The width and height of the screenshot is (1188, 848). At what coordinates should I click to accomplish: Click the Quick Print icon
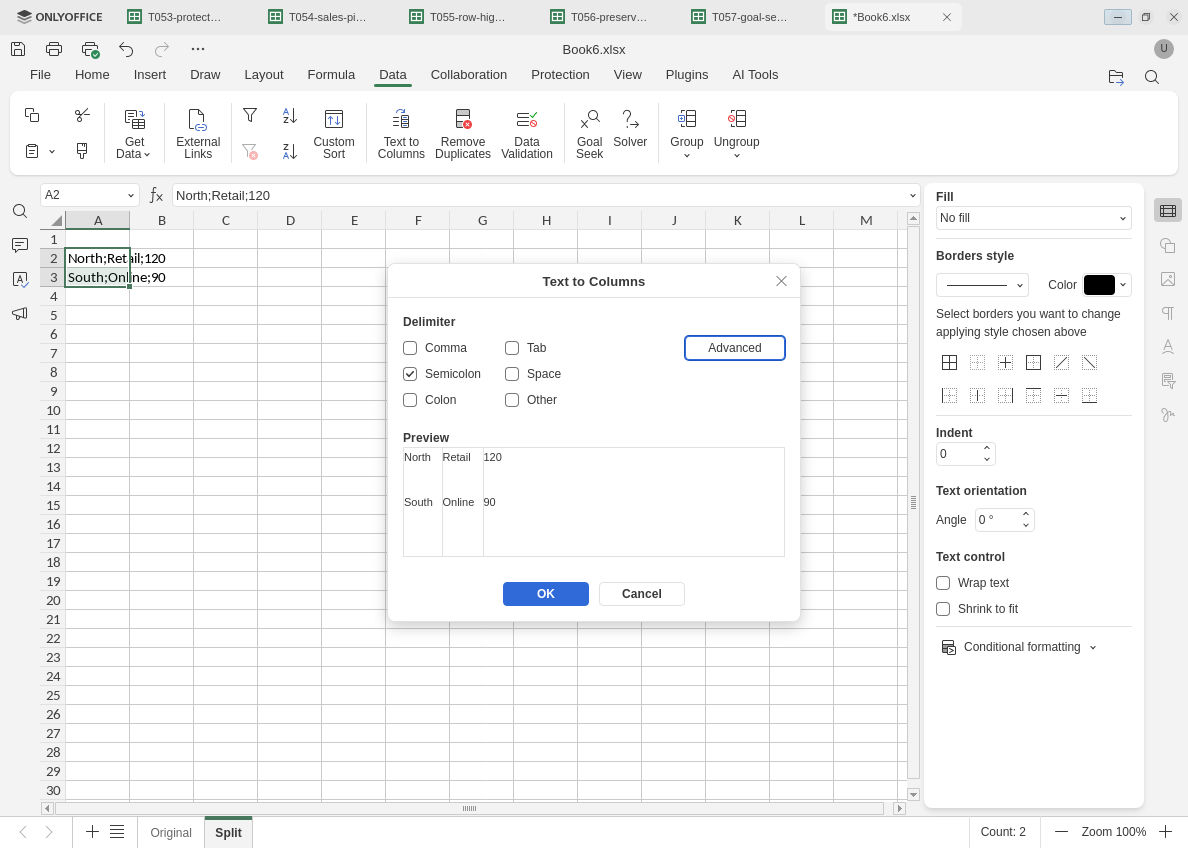point(90,49)
